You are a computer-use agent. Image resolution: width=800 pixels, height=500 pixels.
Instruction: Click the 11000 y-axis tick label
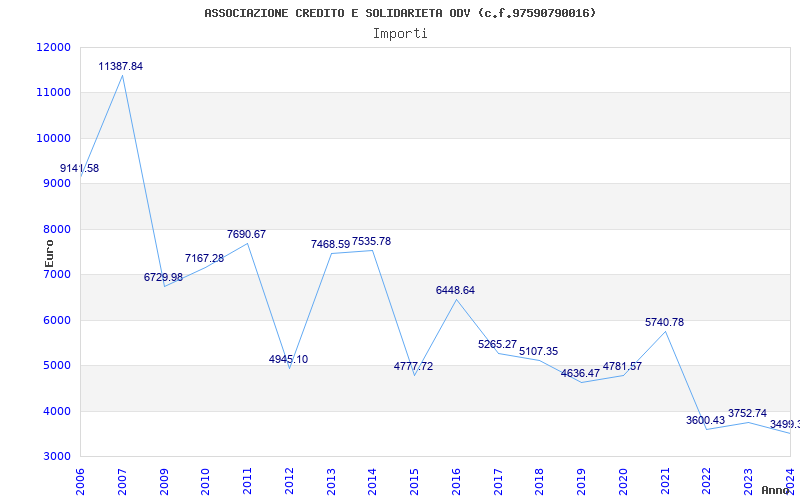[54, 93]
